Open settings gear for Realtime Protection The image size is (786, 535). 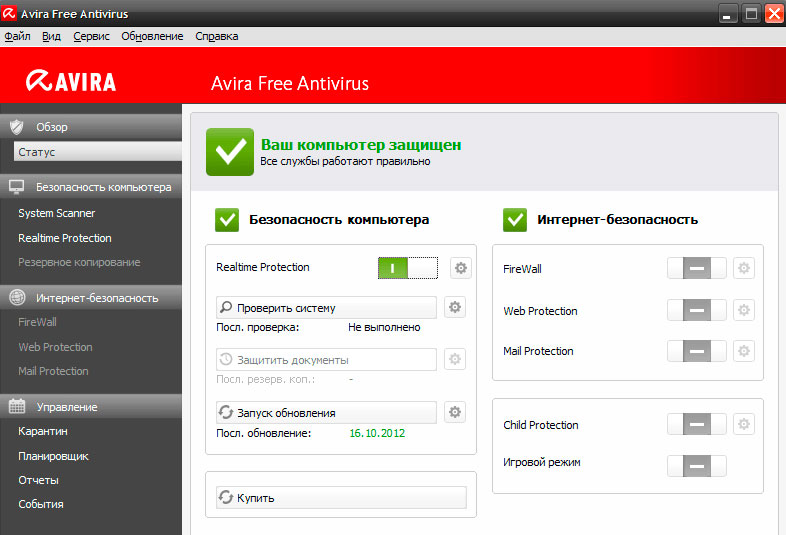coord(460,268)
